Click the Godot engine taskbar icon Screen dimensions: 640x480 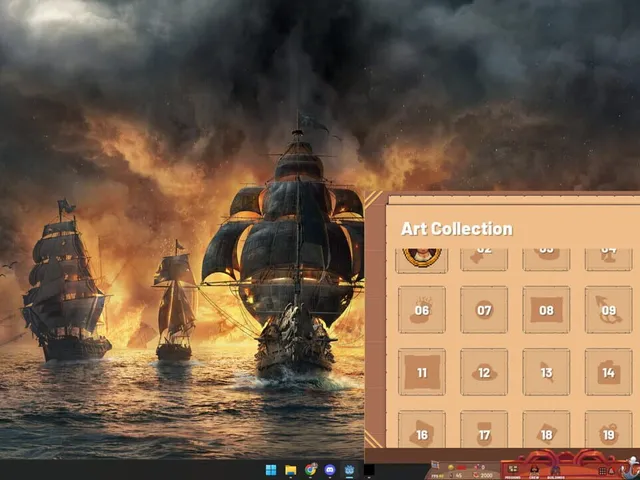point(349,470)
